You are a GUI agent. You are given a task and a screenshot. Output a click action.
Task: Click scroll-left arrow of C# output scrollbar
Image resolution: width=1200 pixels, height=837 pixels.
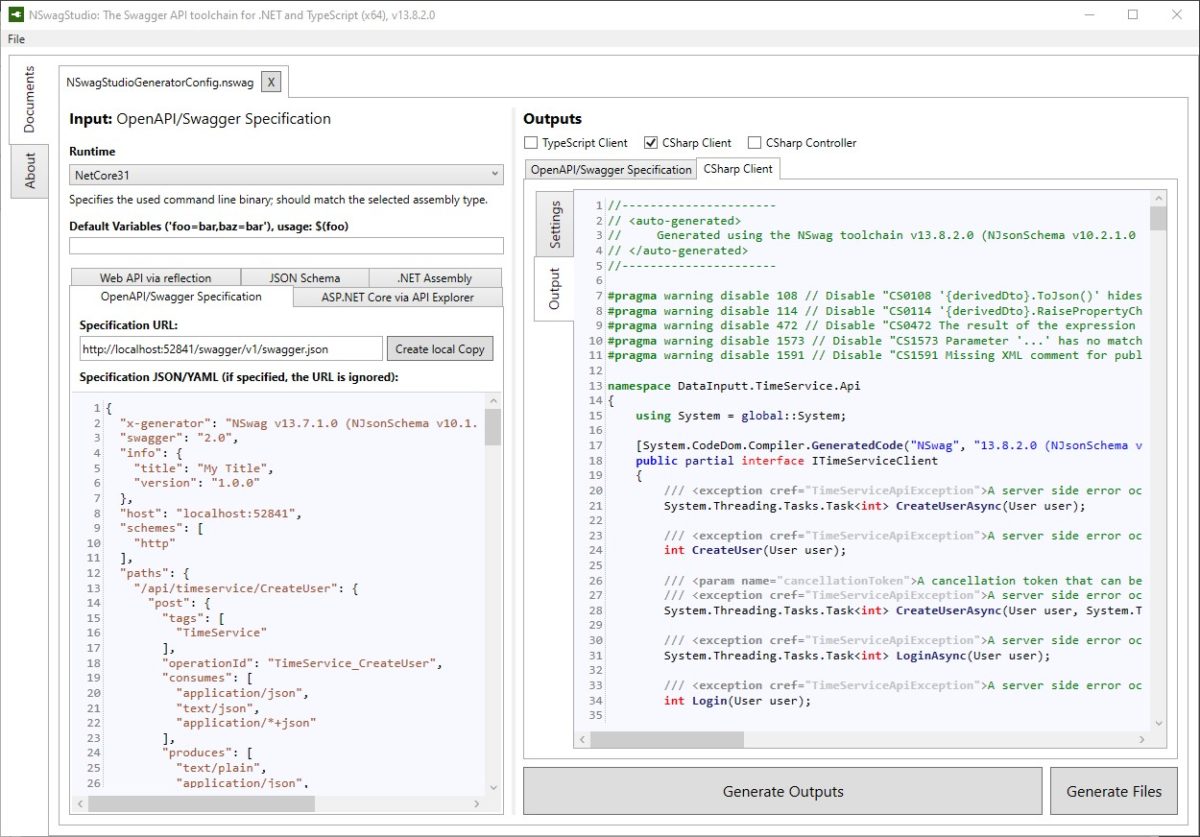pyautogui.click(x=584, y=740)
